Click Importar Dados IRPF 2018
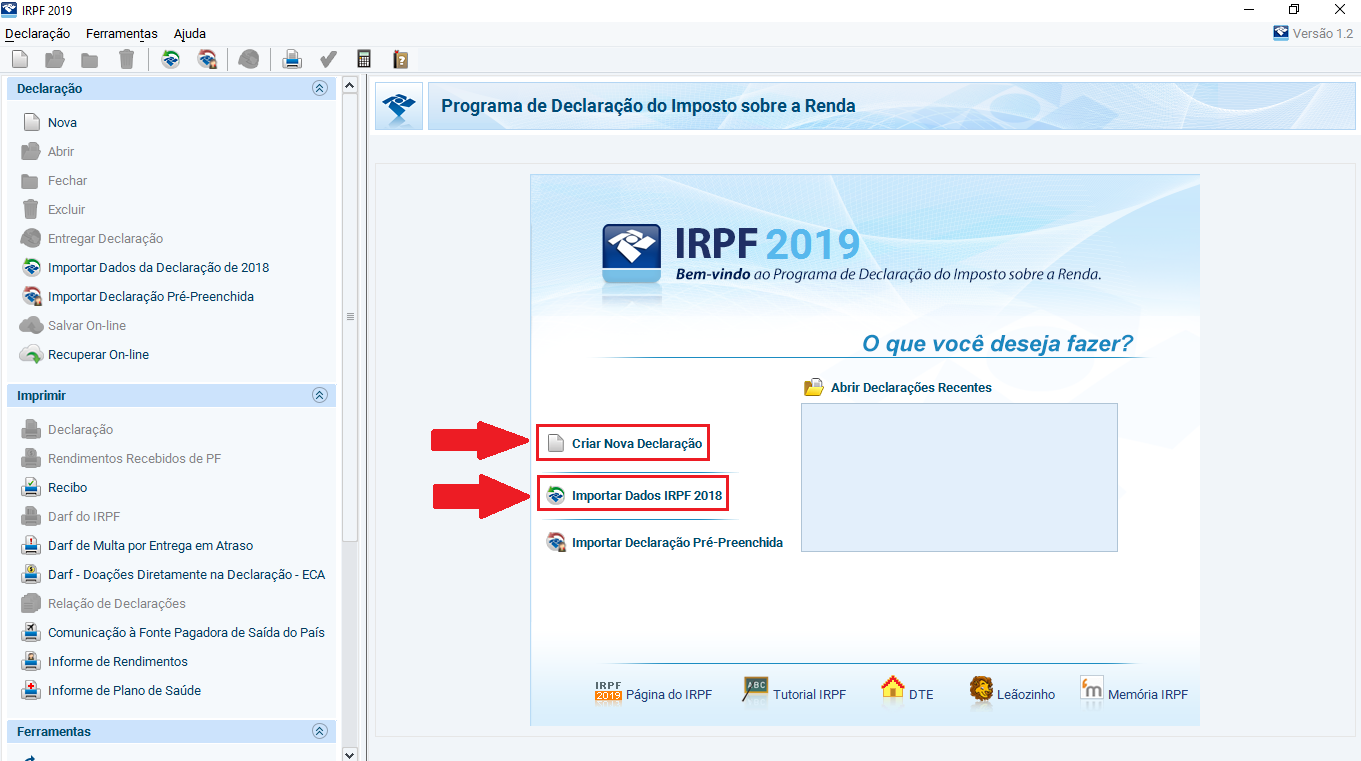The width and height of the screenshot is (1361, 761). coord(645,495)
